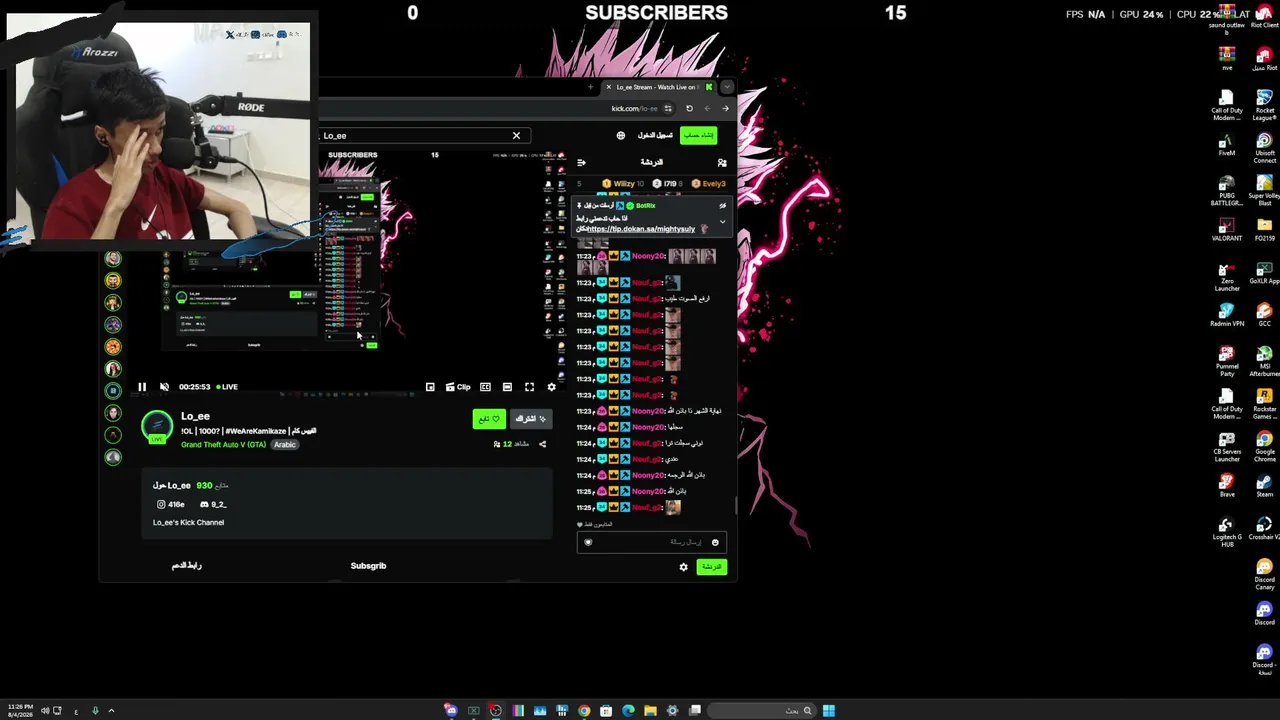The image size is (1280, 720).
Task: Open Discord Canary desktop shortcut
Action: coord(1264,574)
